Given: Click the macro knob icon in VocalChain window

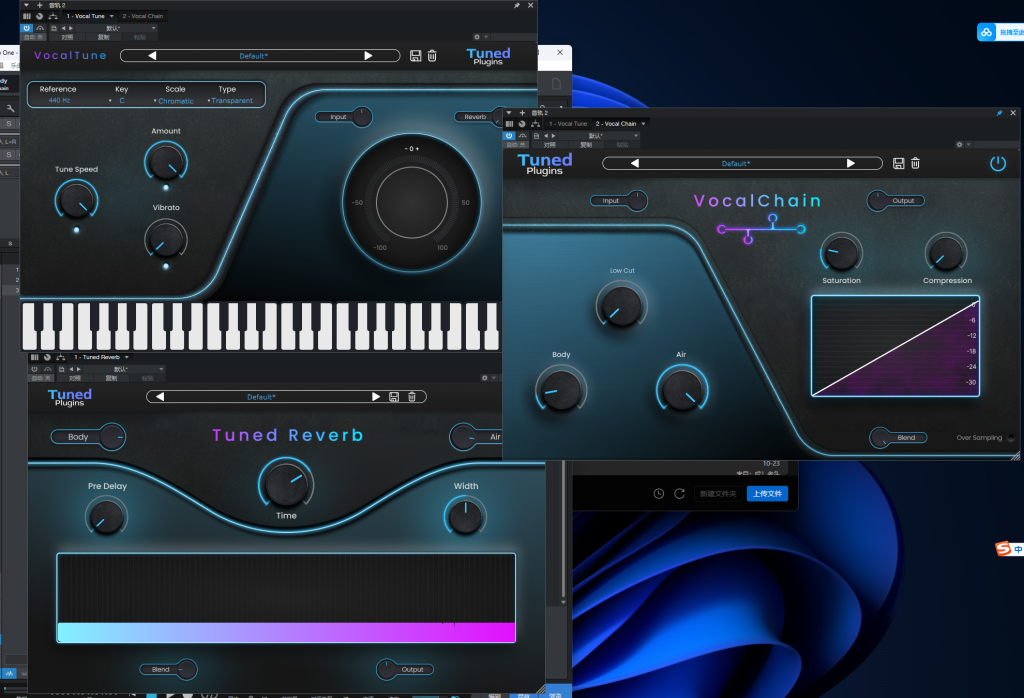Looking at the screenshot, I should pos(522,124).
